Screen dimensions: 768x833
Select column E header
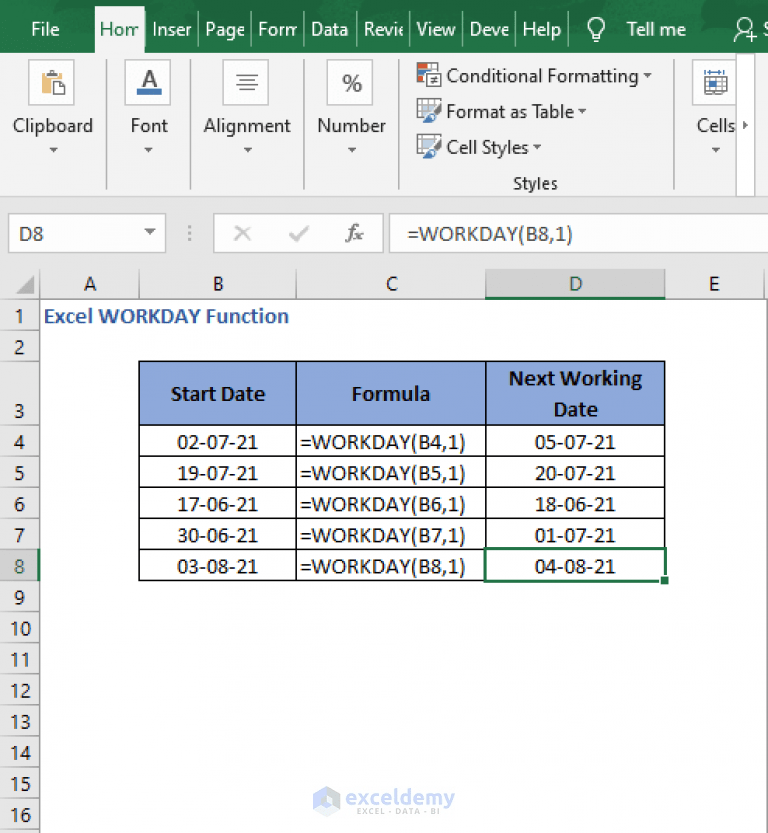[714, 284]
